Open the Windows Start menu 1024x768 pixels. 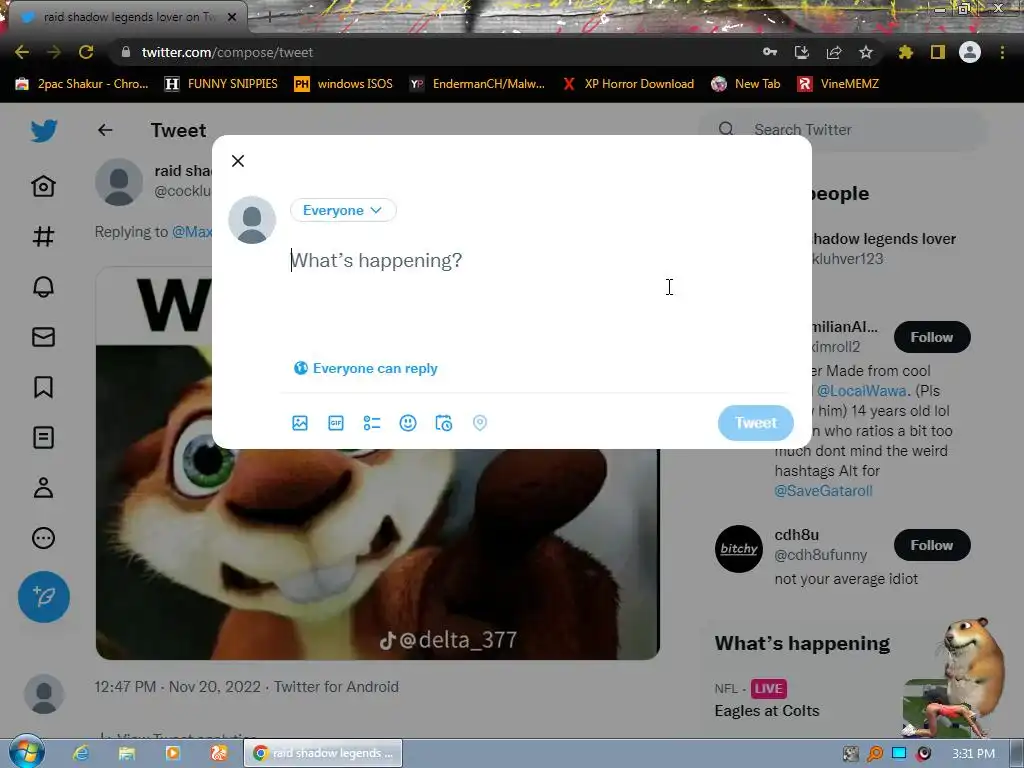pyautogui.click(x=26, y=752)
